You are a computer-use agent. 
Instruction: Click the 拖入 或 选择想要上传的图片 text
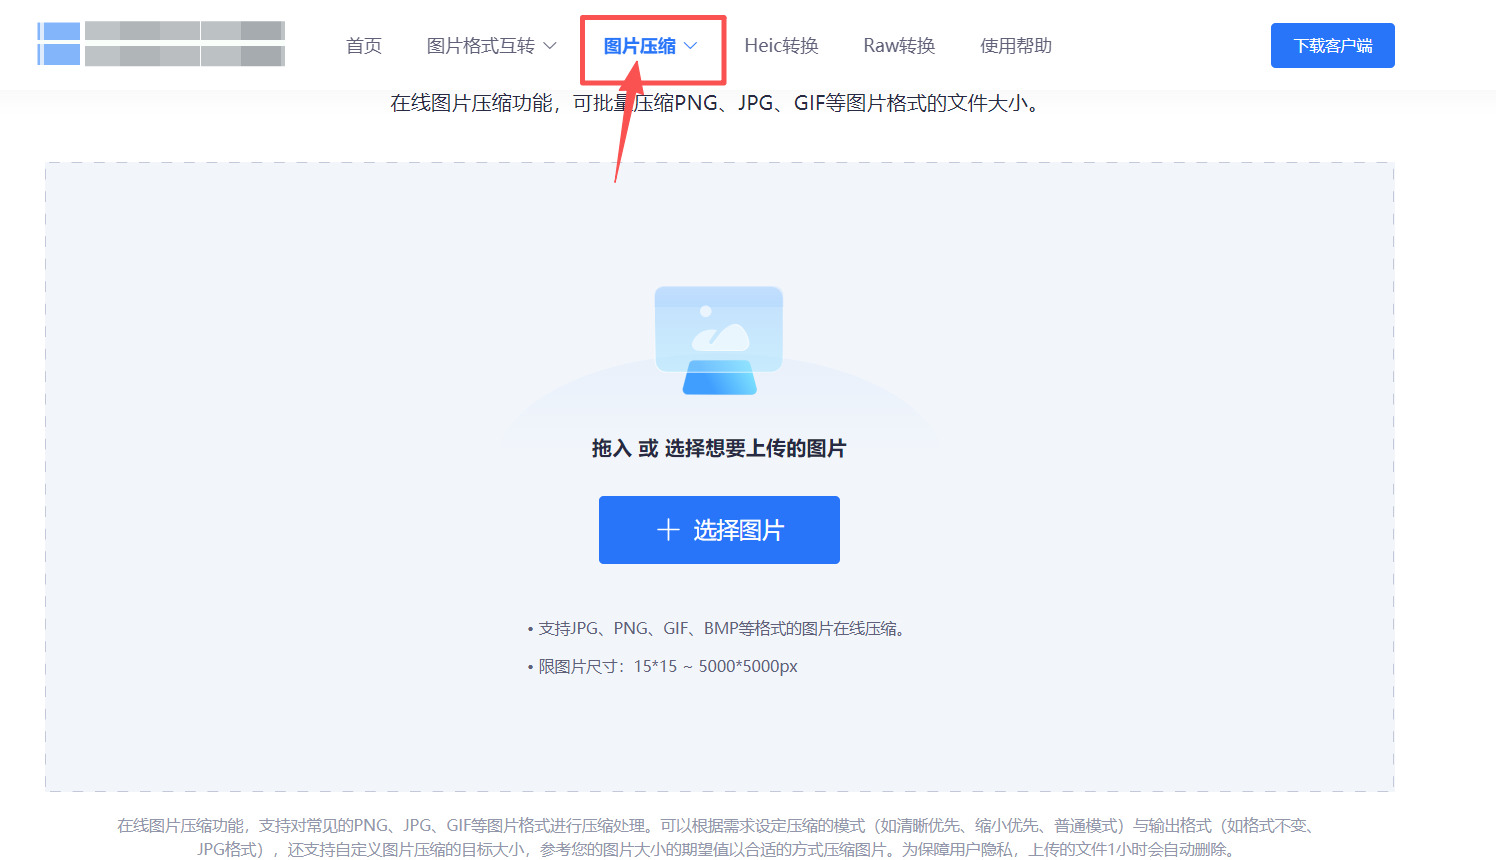pos(718,448)
